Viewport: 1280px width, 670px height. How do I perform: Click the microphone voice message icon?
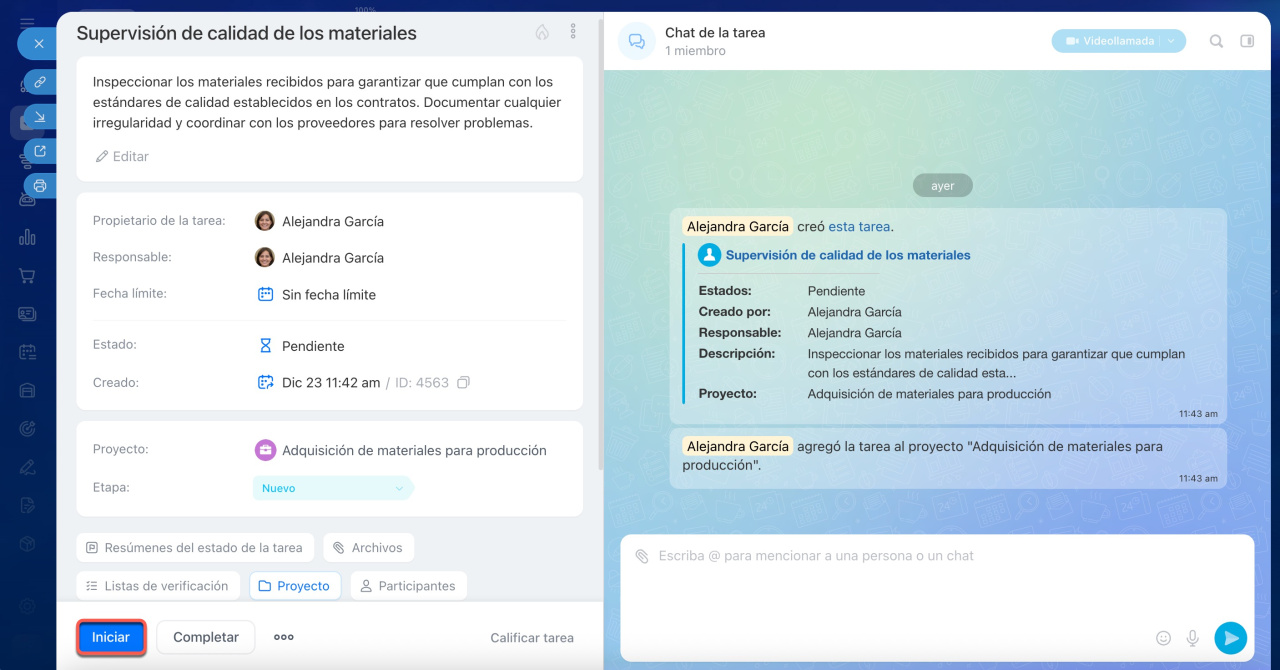coord(1192,638)
